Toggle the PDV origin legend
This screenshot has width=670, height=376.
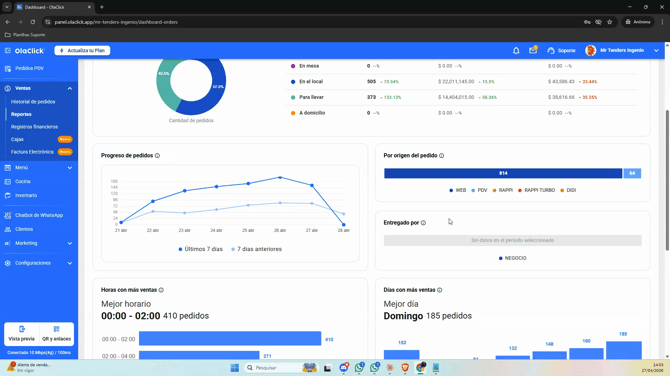point(479,190)
